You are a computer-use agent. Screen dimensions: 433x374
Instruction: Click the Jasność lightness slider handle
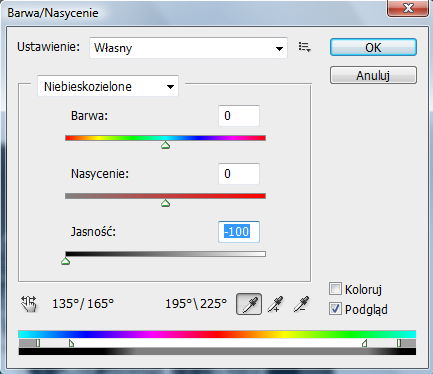66,261
